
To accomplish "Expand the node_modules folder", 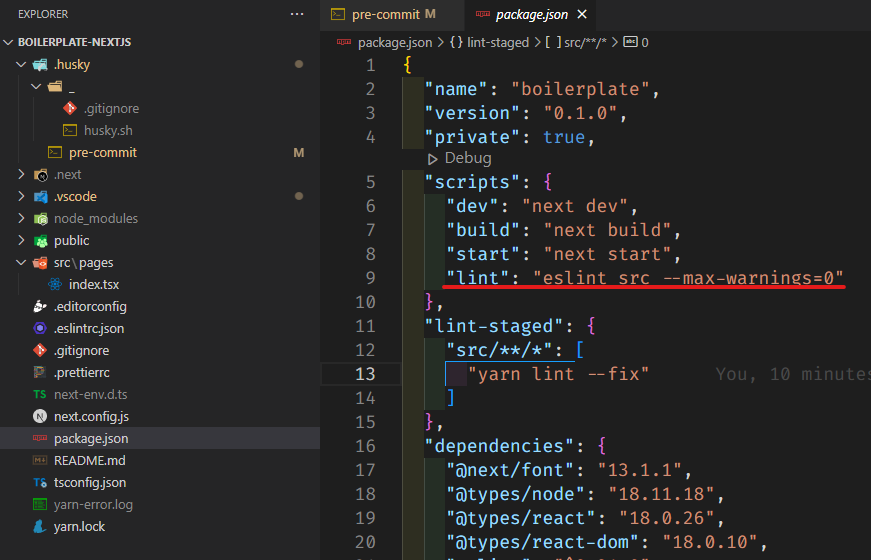I will click(x=23, y=218).
